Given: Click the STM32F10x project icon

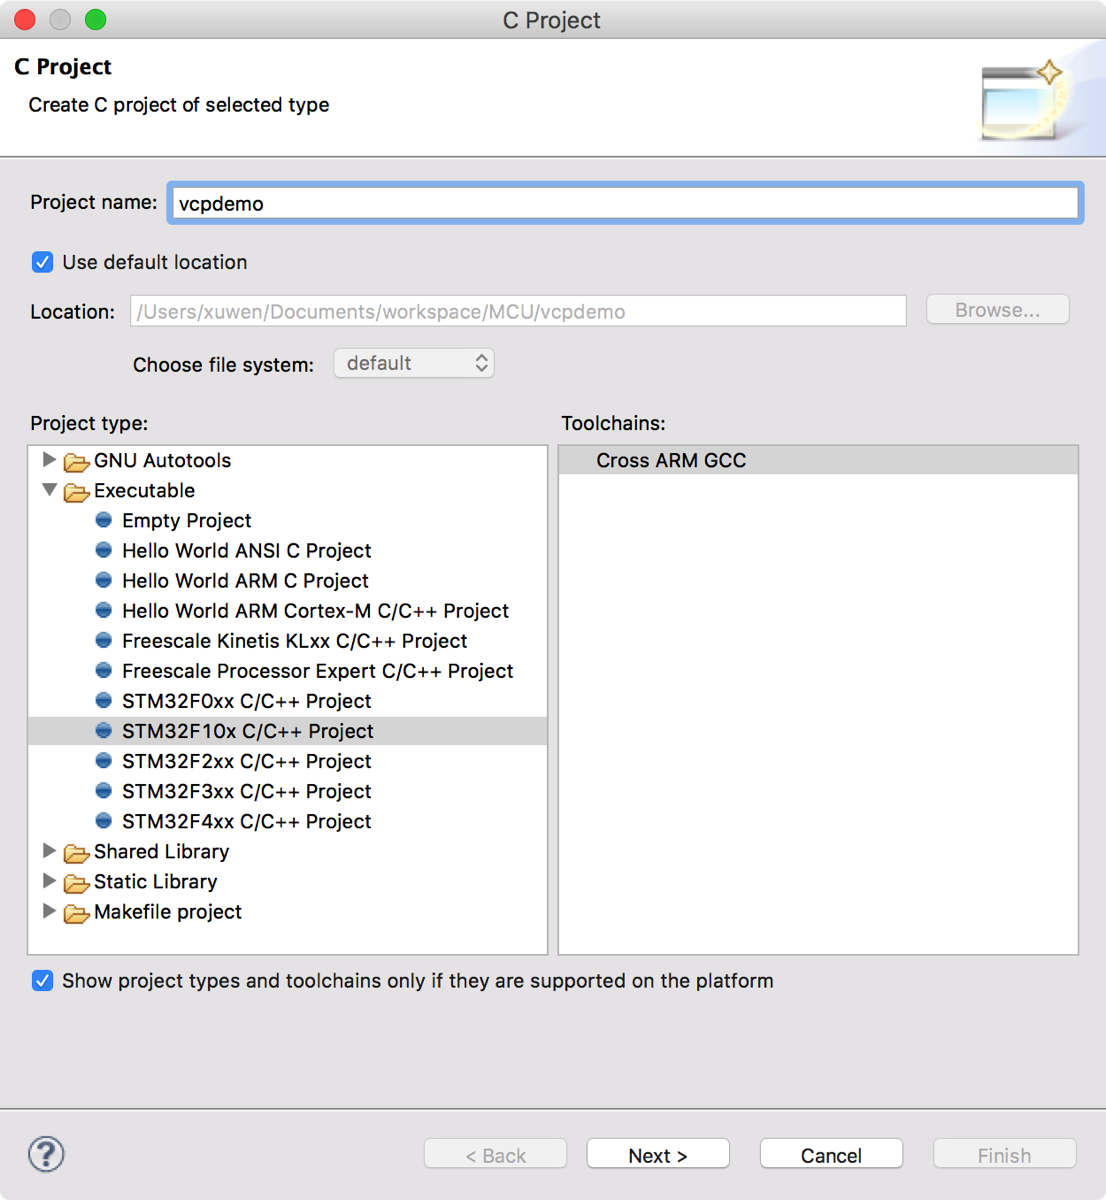Looking at the screenshot, I should [x=103, y=731].
